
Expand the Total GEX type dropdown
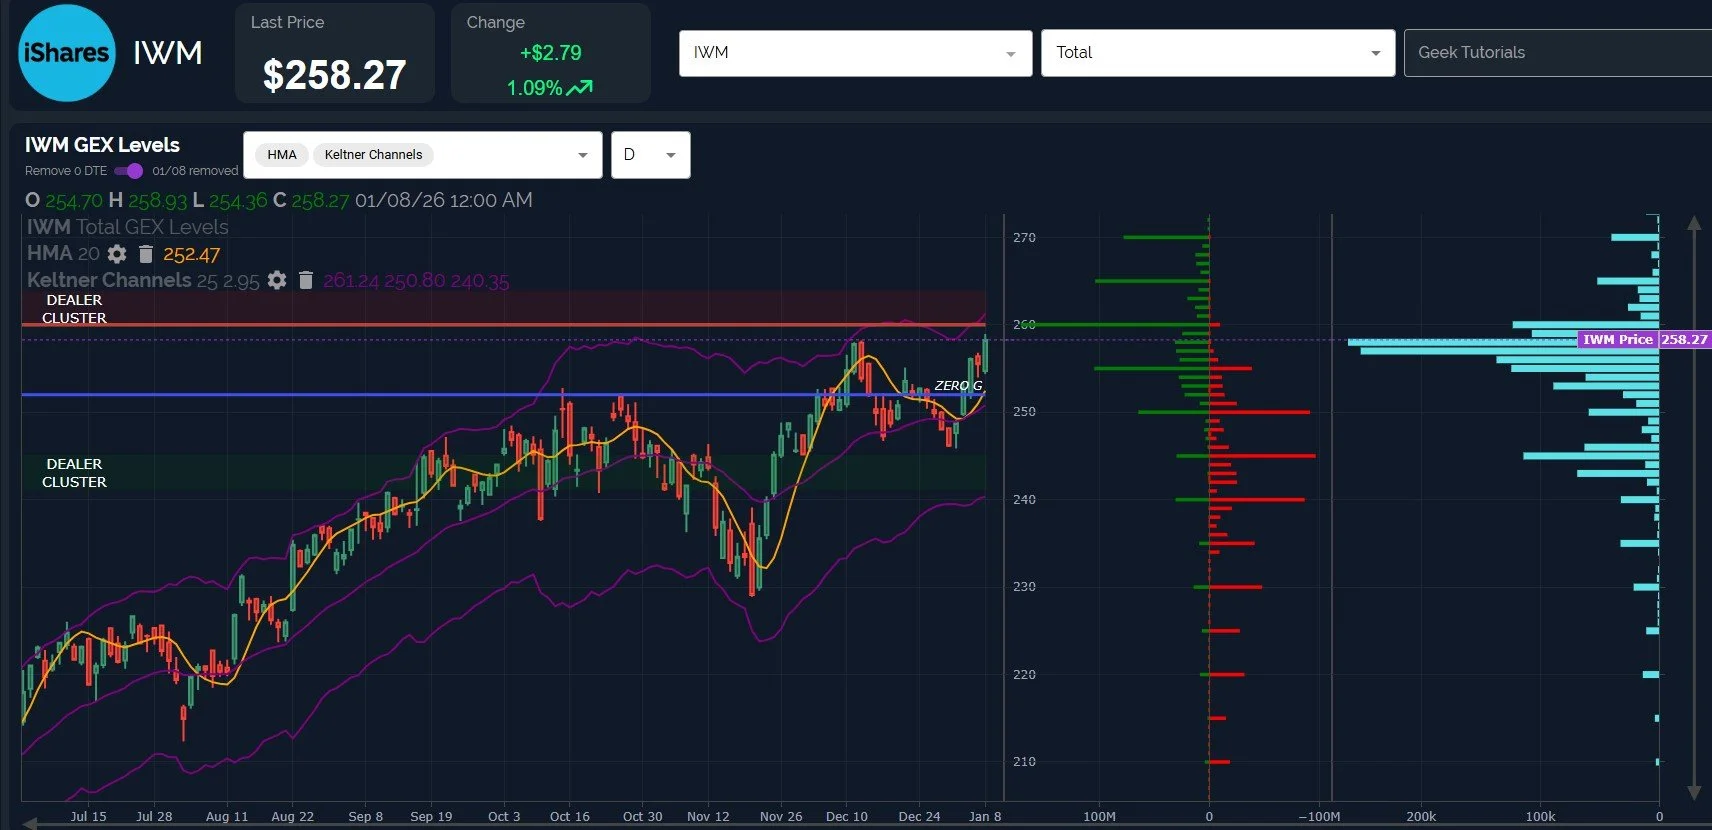[x=1218, y=53]
